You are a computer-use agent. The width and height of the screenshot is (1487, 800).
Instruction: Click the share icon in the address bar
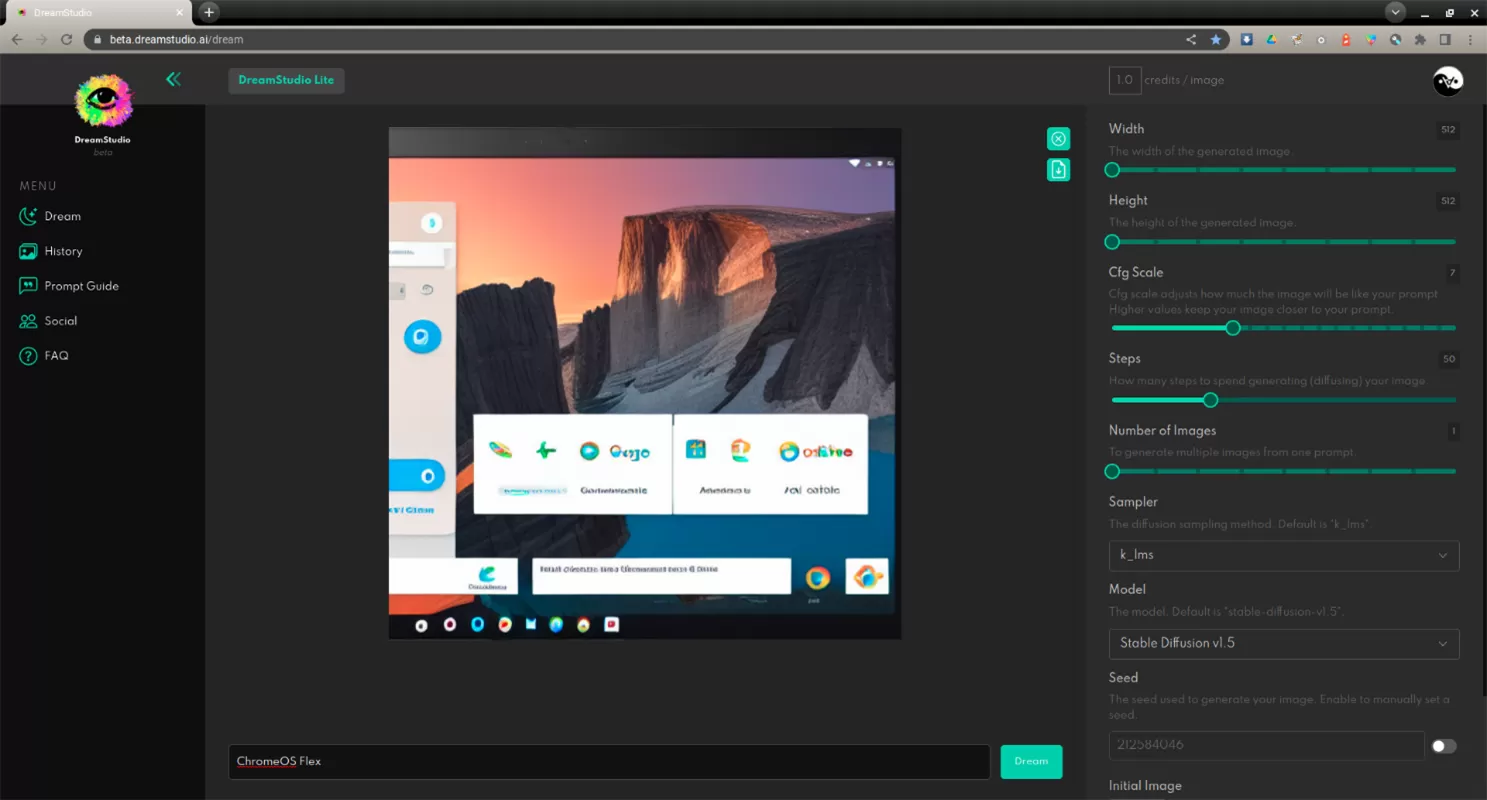1191,40
